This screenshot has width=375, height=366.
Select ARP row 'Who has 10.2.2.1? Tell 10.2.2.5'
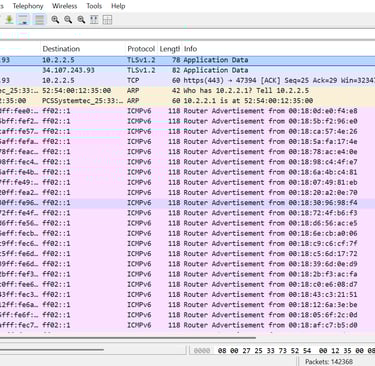[187, 91]
